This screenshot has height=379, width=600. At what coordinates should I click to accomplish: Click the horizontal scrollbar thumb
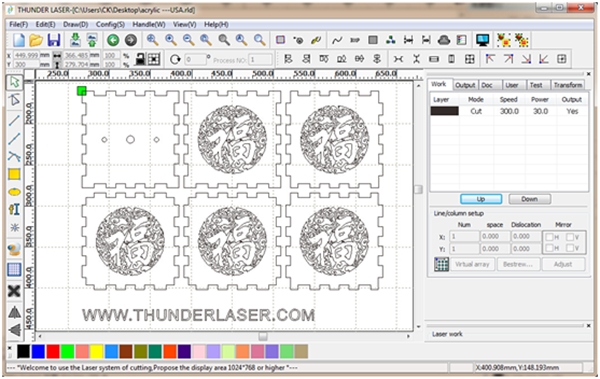tap(263, 336)
